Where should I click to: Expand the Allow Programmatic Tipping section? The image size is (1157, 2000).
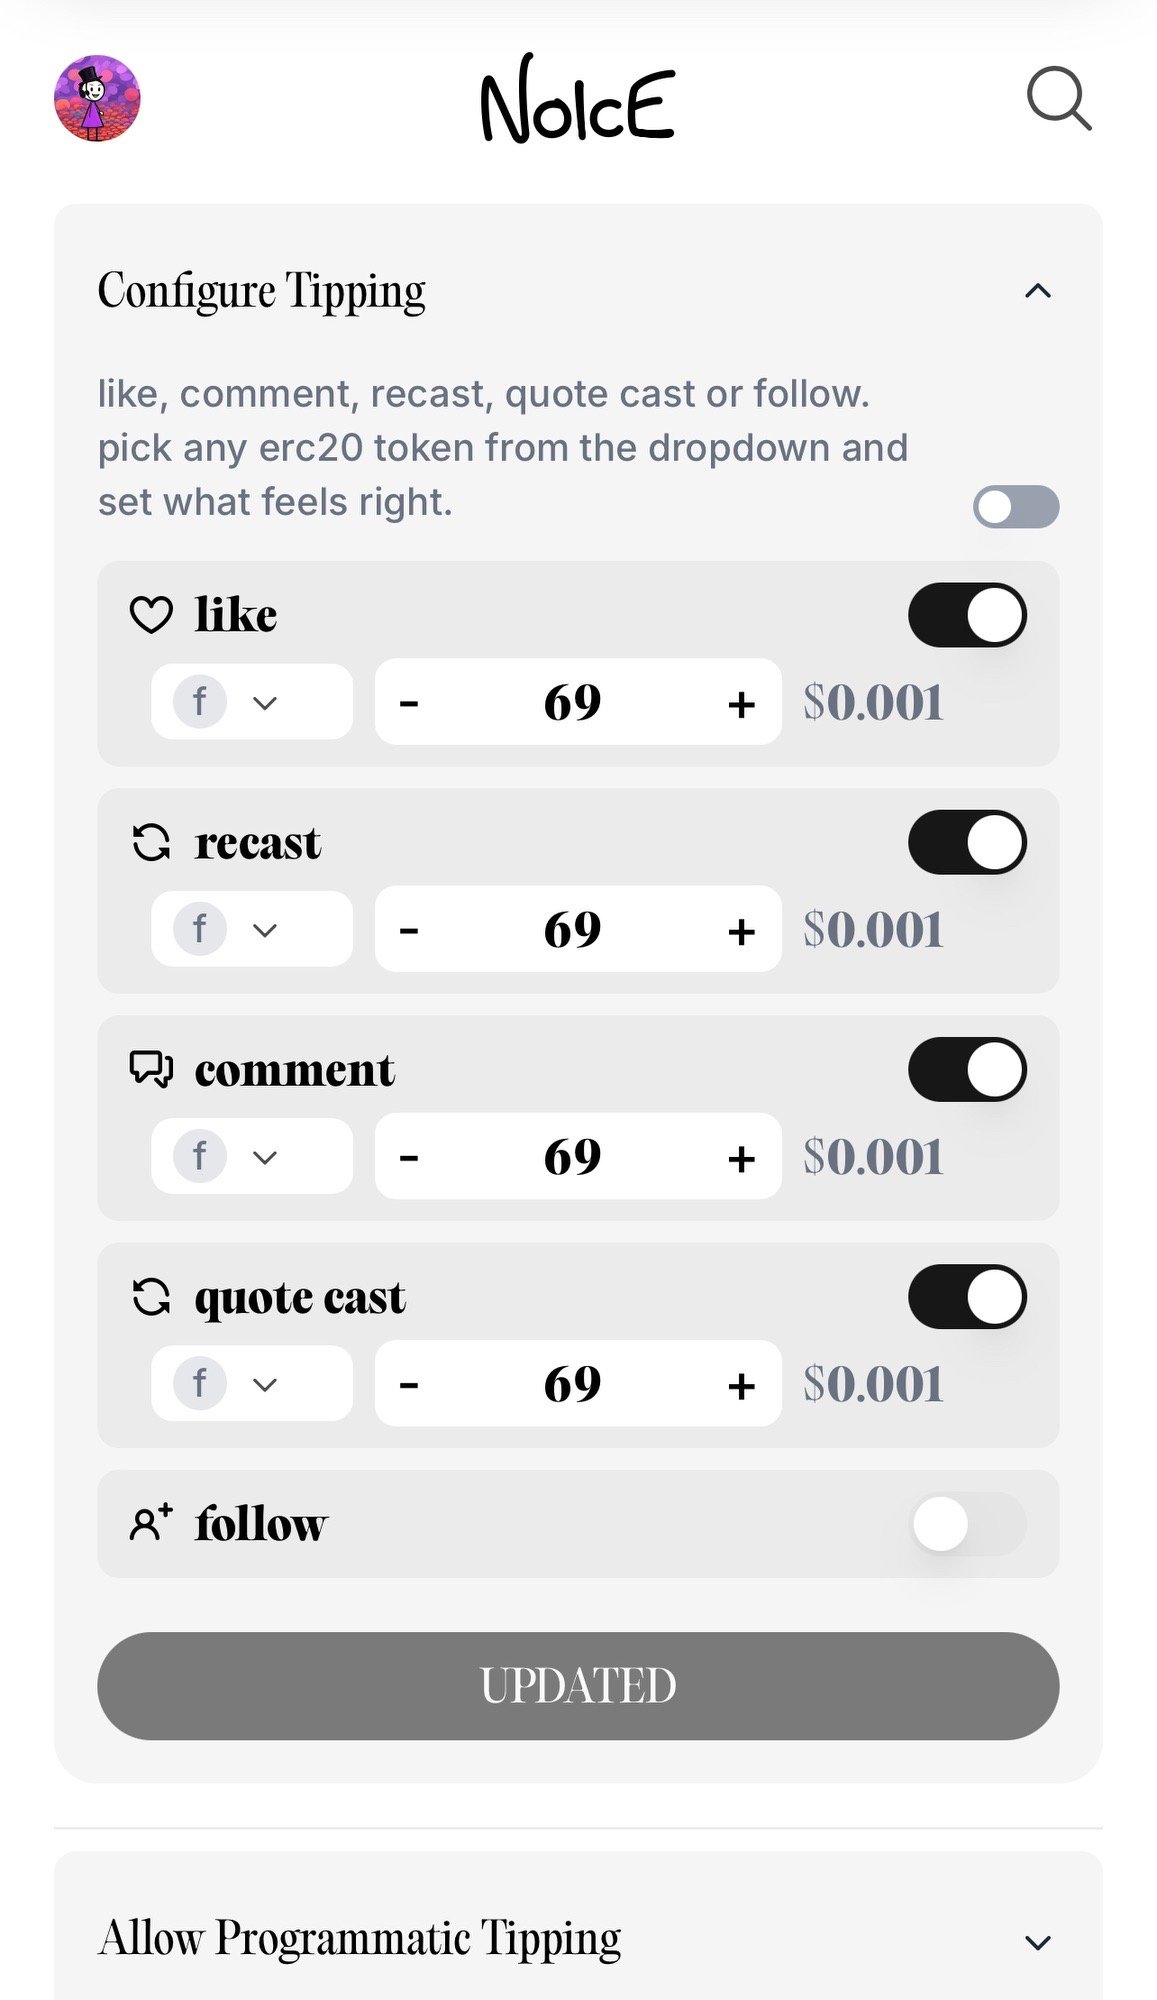[x=1038, y=1942]
